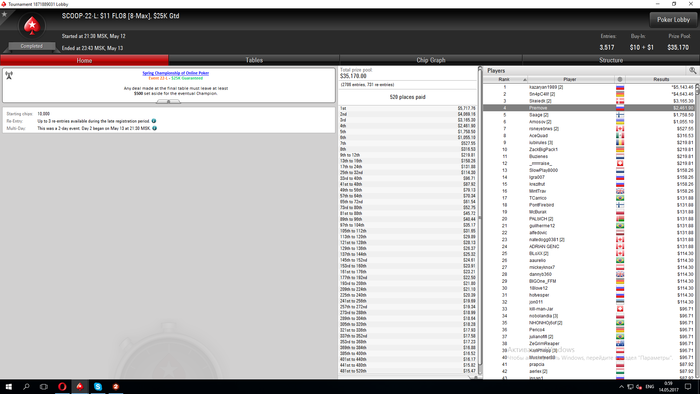This screenshot has width=700, height=394.
Task: Open Opera browser from the taskbar
Action: [x=62, y=387]
